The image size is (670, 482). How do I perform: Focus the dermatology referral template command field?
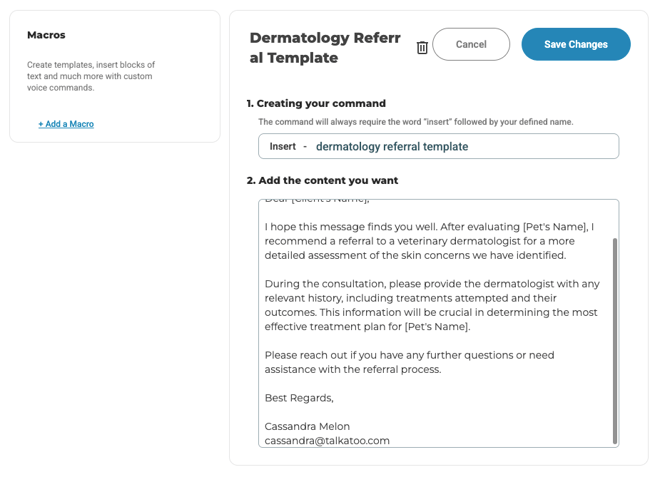[x=460, y=146]
